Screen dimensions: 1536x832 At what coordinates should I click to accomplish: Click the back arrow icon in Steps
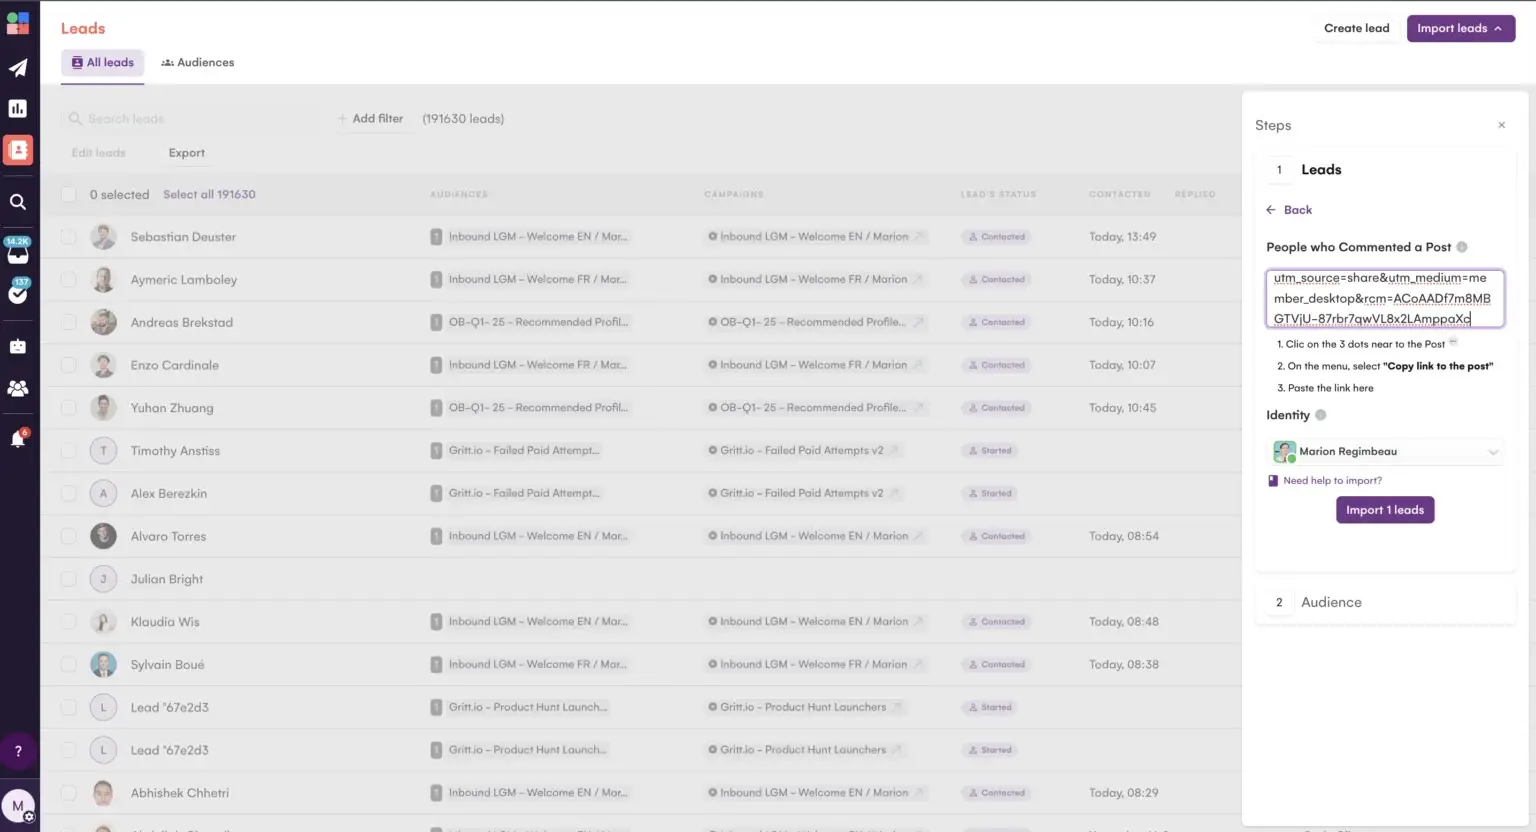1271,210
